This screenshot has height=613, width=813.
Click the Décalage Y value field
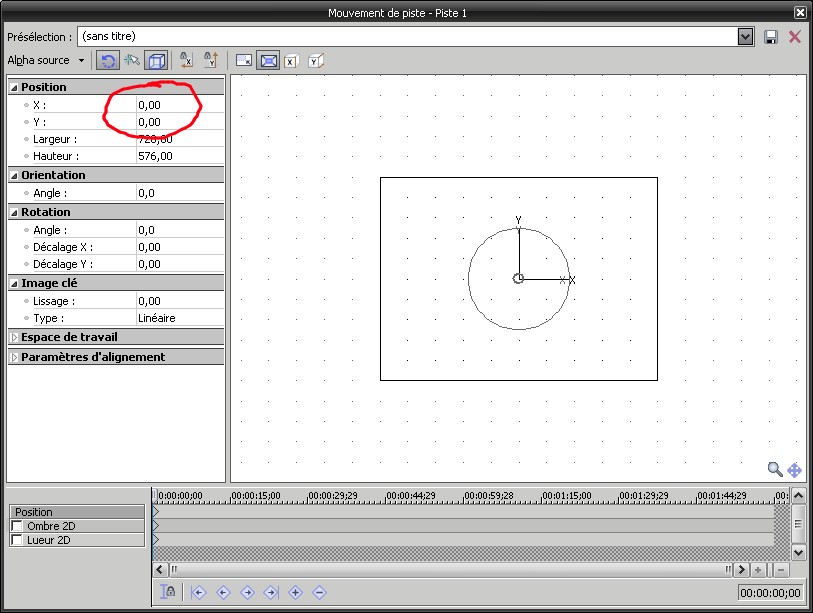[180, 264]
